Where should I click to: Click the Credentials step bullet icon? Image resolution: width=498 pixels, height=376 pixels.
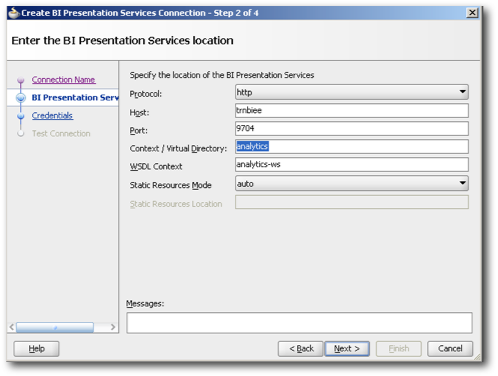pyautogui.click(x=21, y=116)
